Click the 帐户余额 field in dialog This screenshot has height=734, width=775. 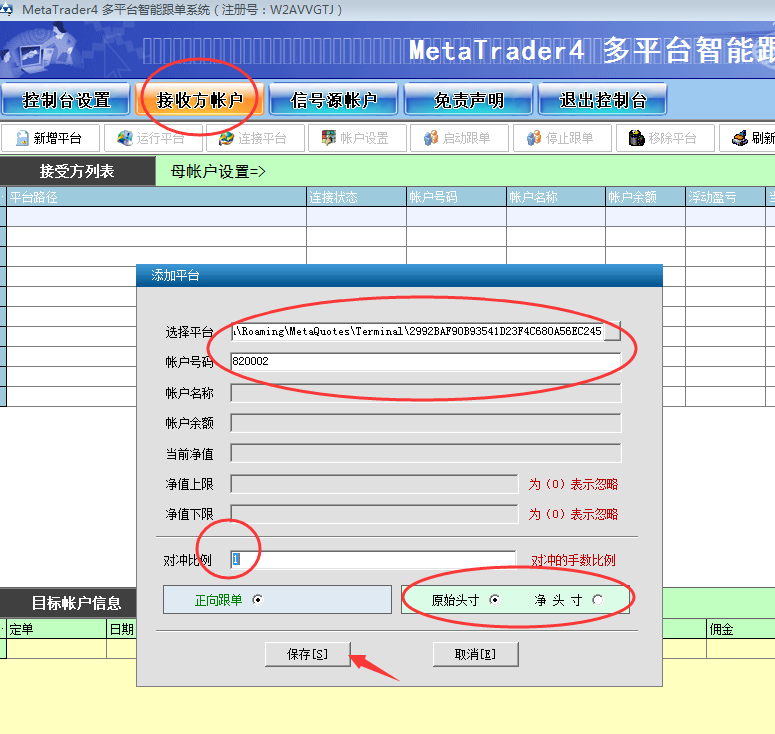pos(426,423)
